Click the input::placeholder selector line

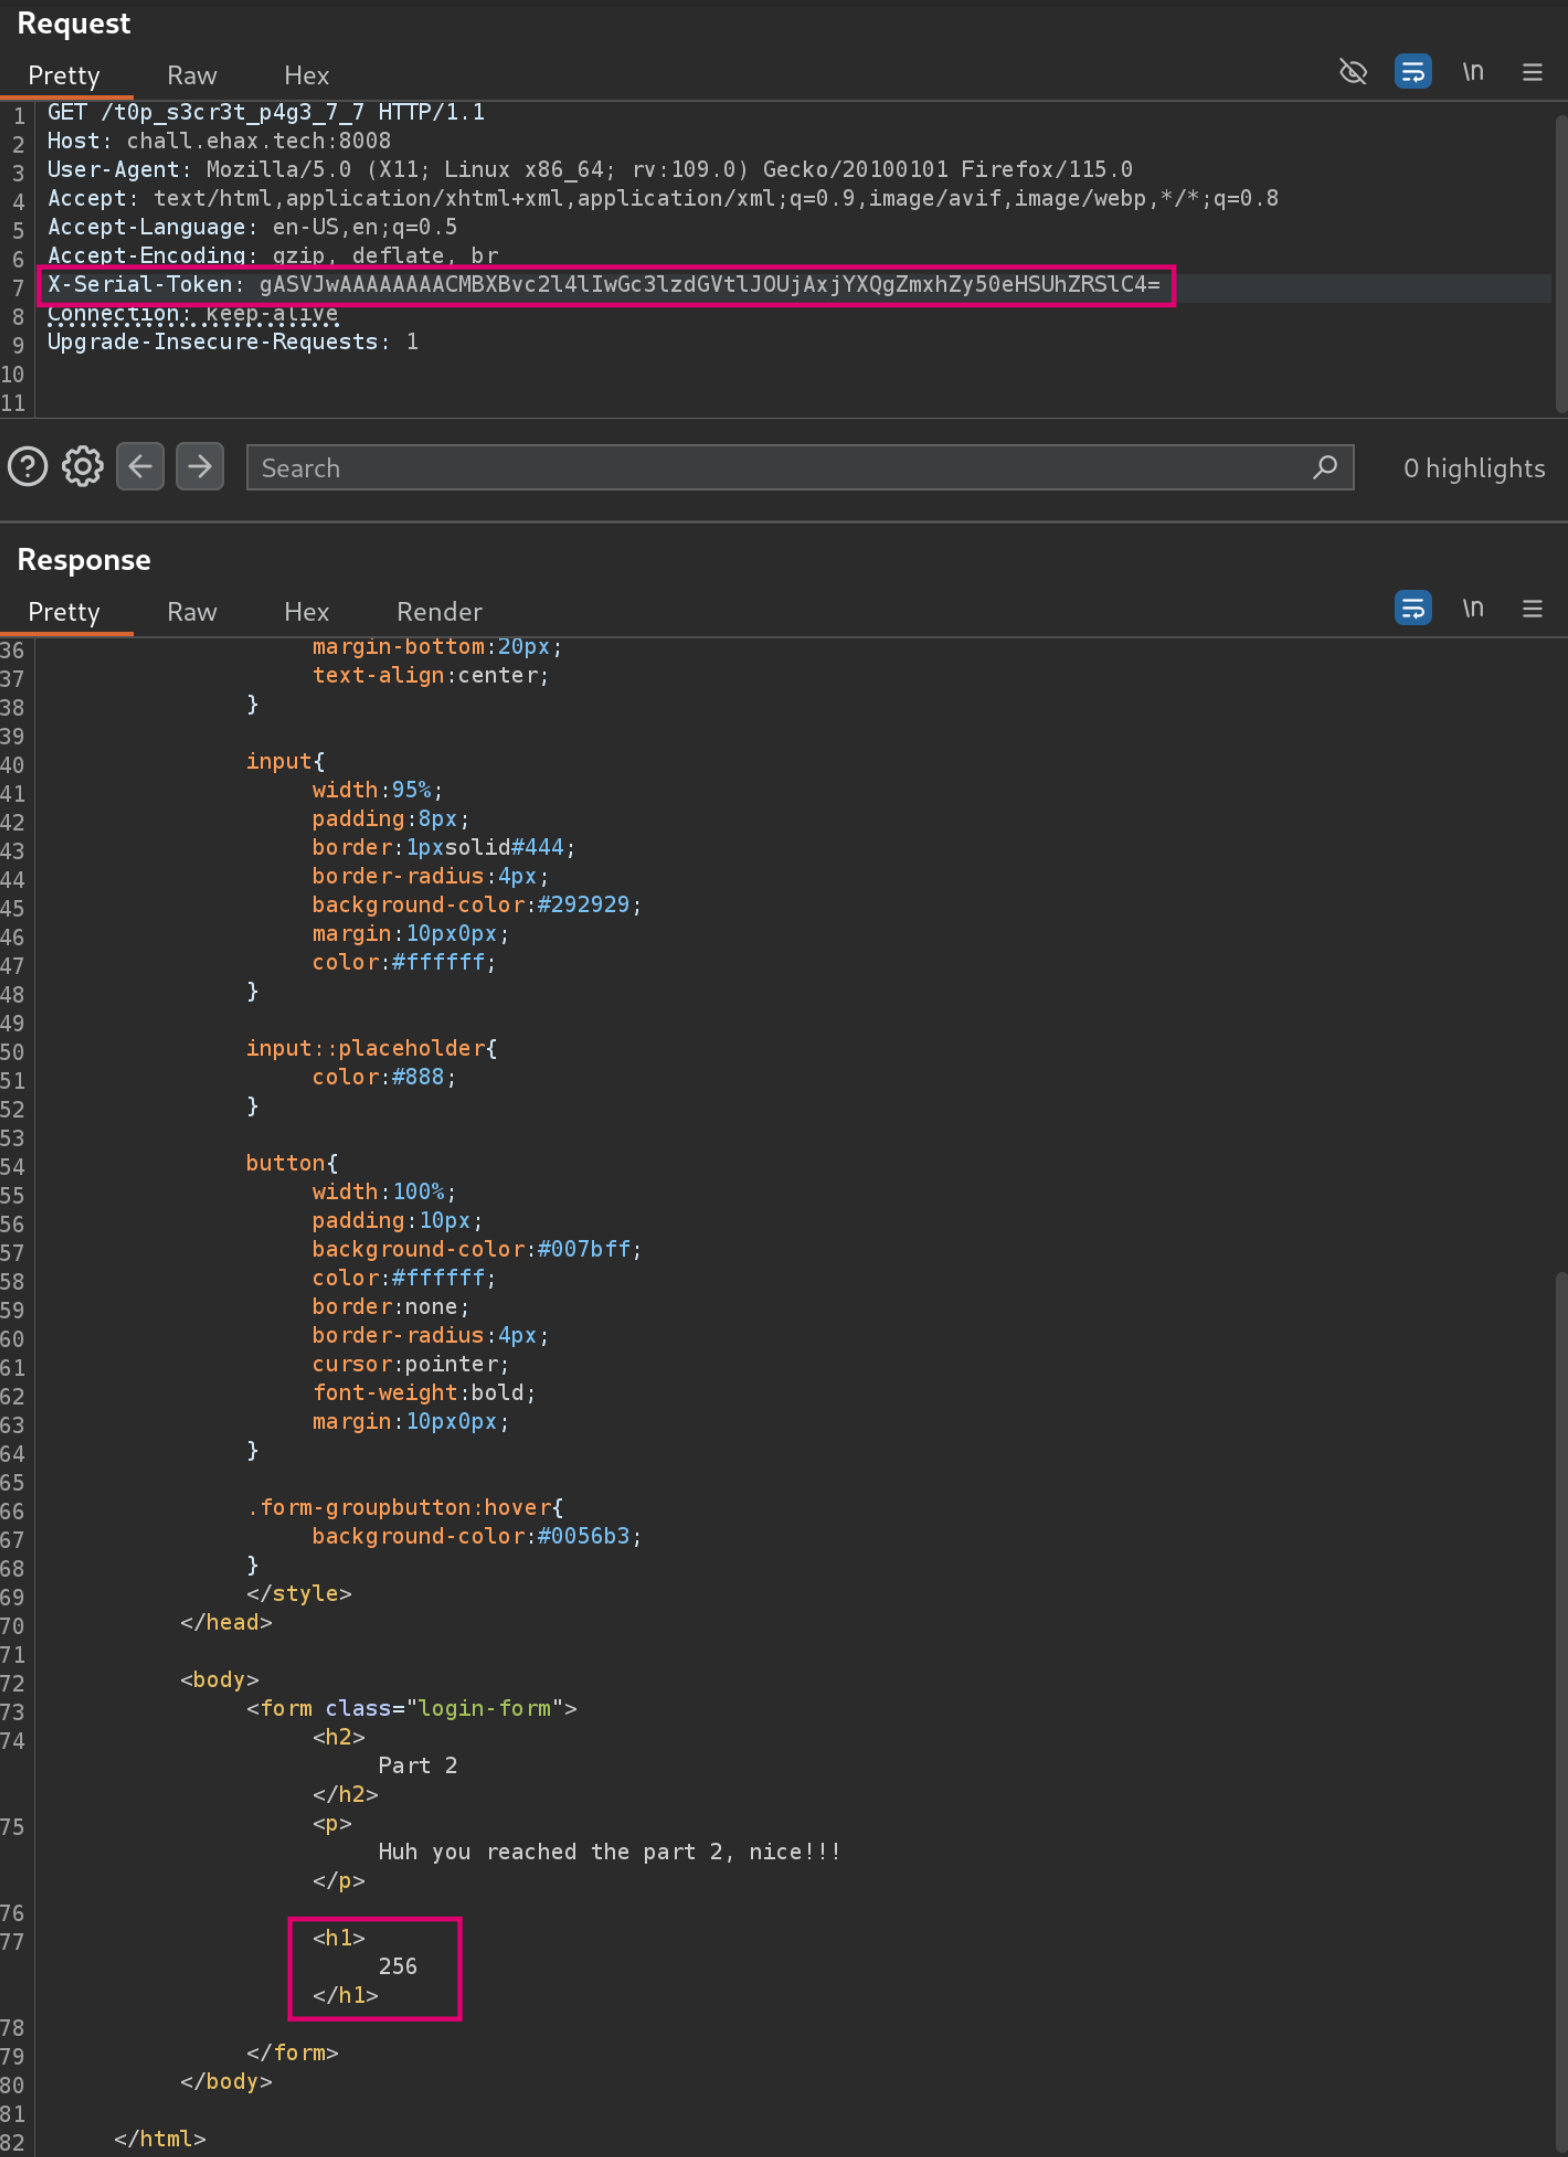tap(371, 1048)
